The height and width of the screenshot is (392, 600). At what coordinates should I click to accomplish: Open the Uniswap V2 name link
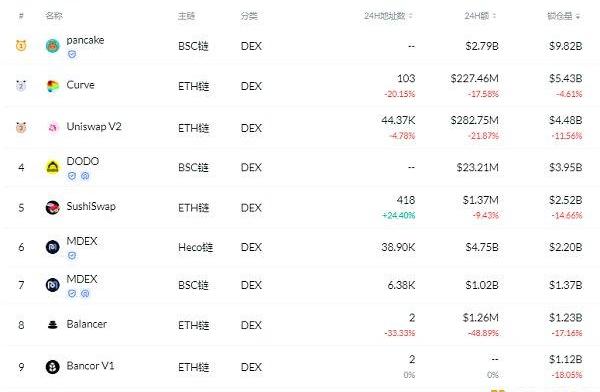point(94,126)
